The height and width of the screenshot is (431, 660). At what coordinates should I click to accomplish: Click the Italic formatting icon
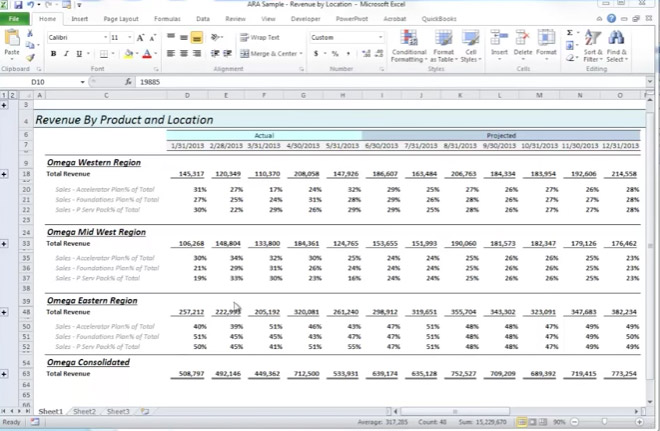[x=65, y=54]
